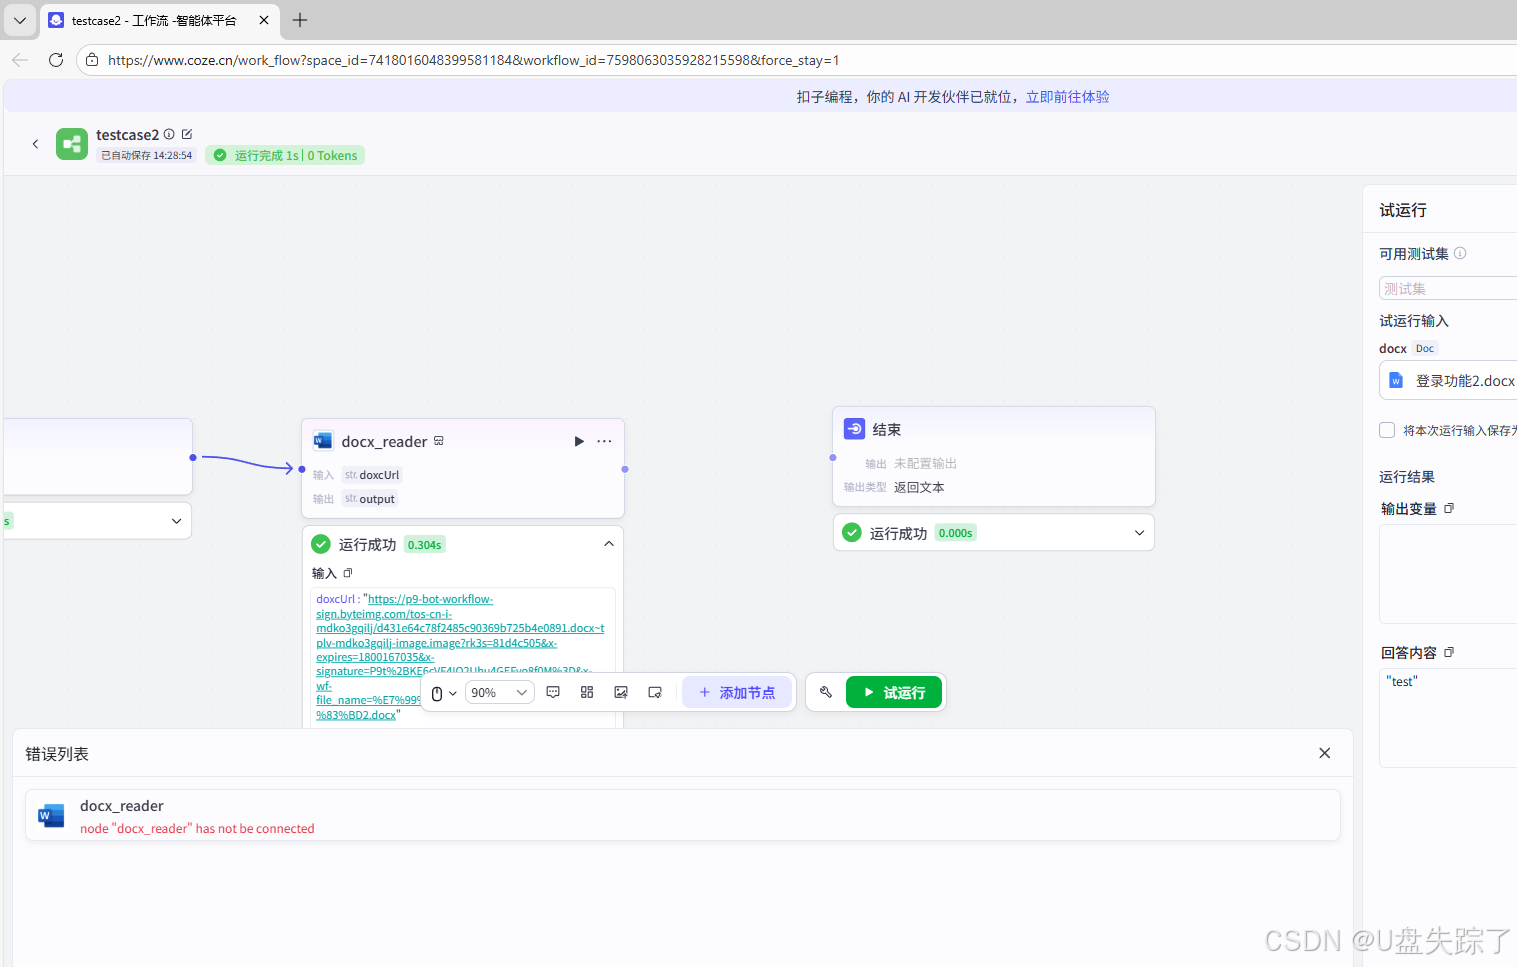Copy the 输出变量 content
This screenshot has height=967, width=1517.
(1449, 508)
